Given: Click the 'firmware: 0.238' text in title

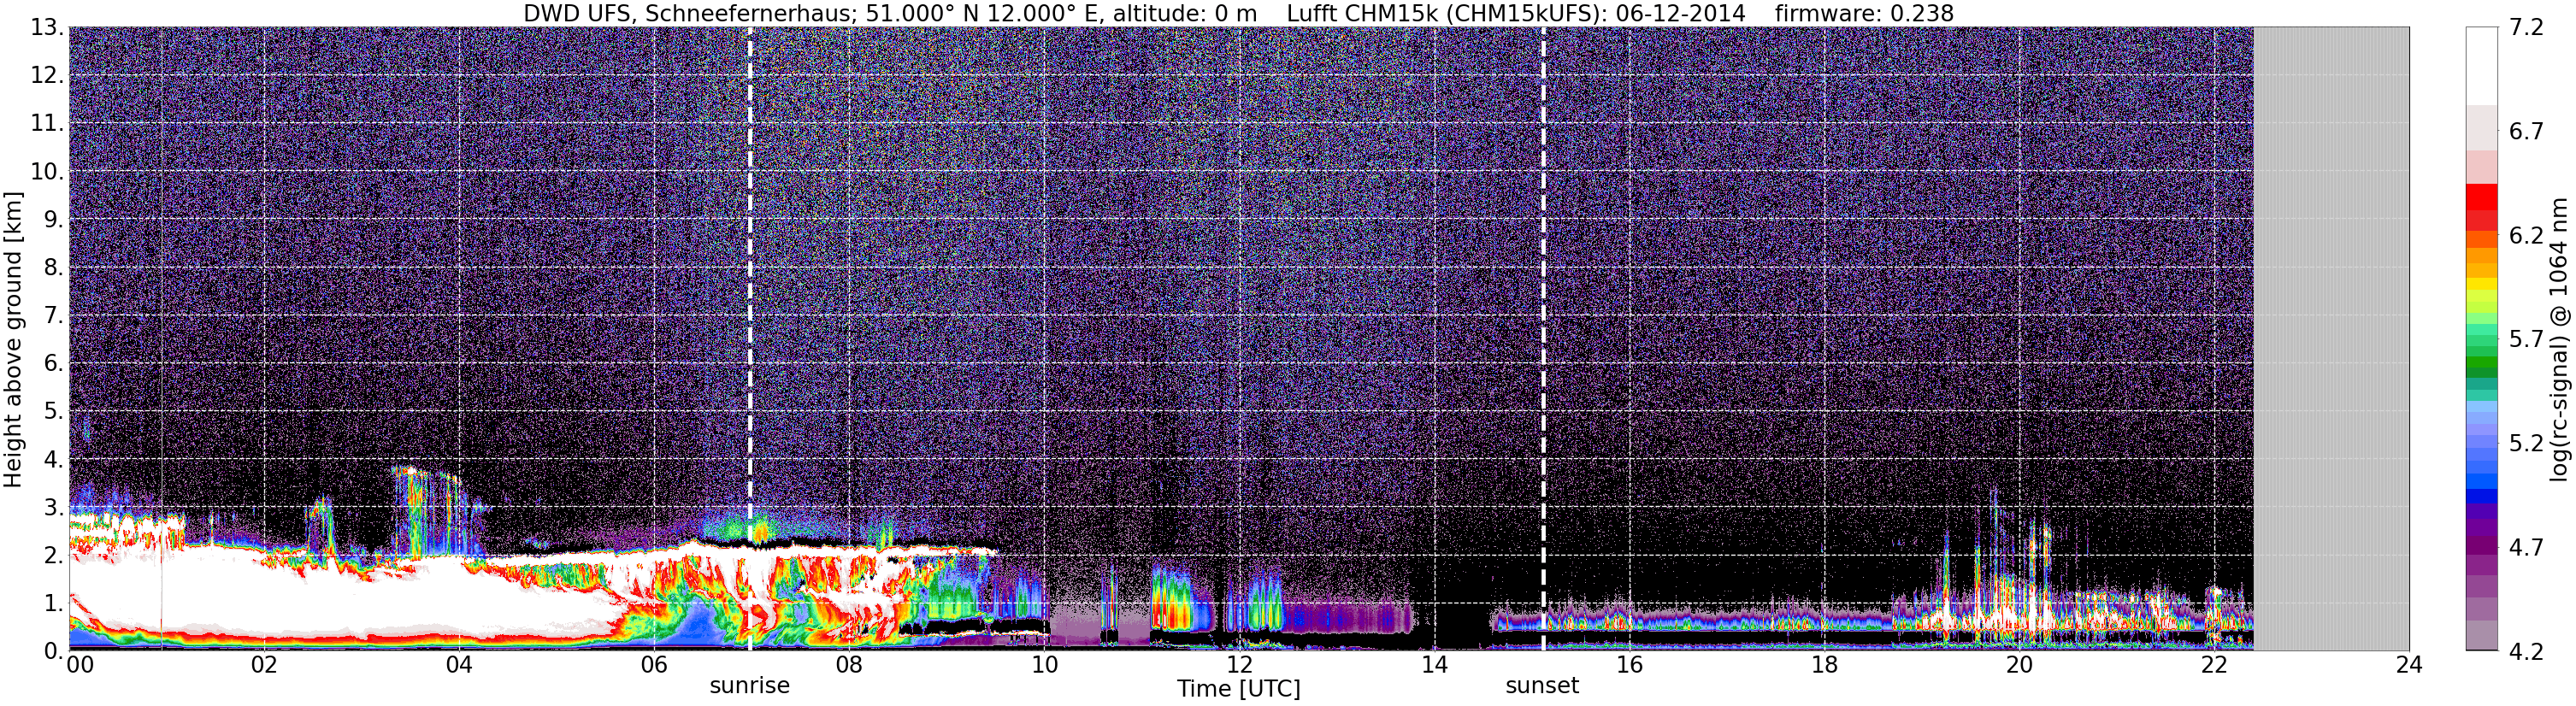Looking at the screenshot, I should [1864, 14].
